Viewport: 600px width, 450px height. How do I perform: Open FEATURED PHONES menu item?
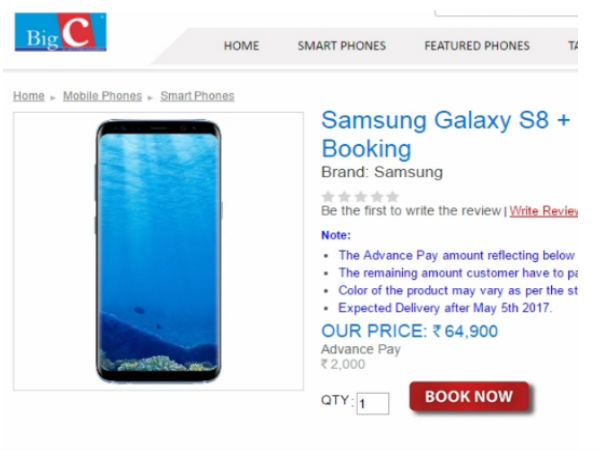(477, 46)
